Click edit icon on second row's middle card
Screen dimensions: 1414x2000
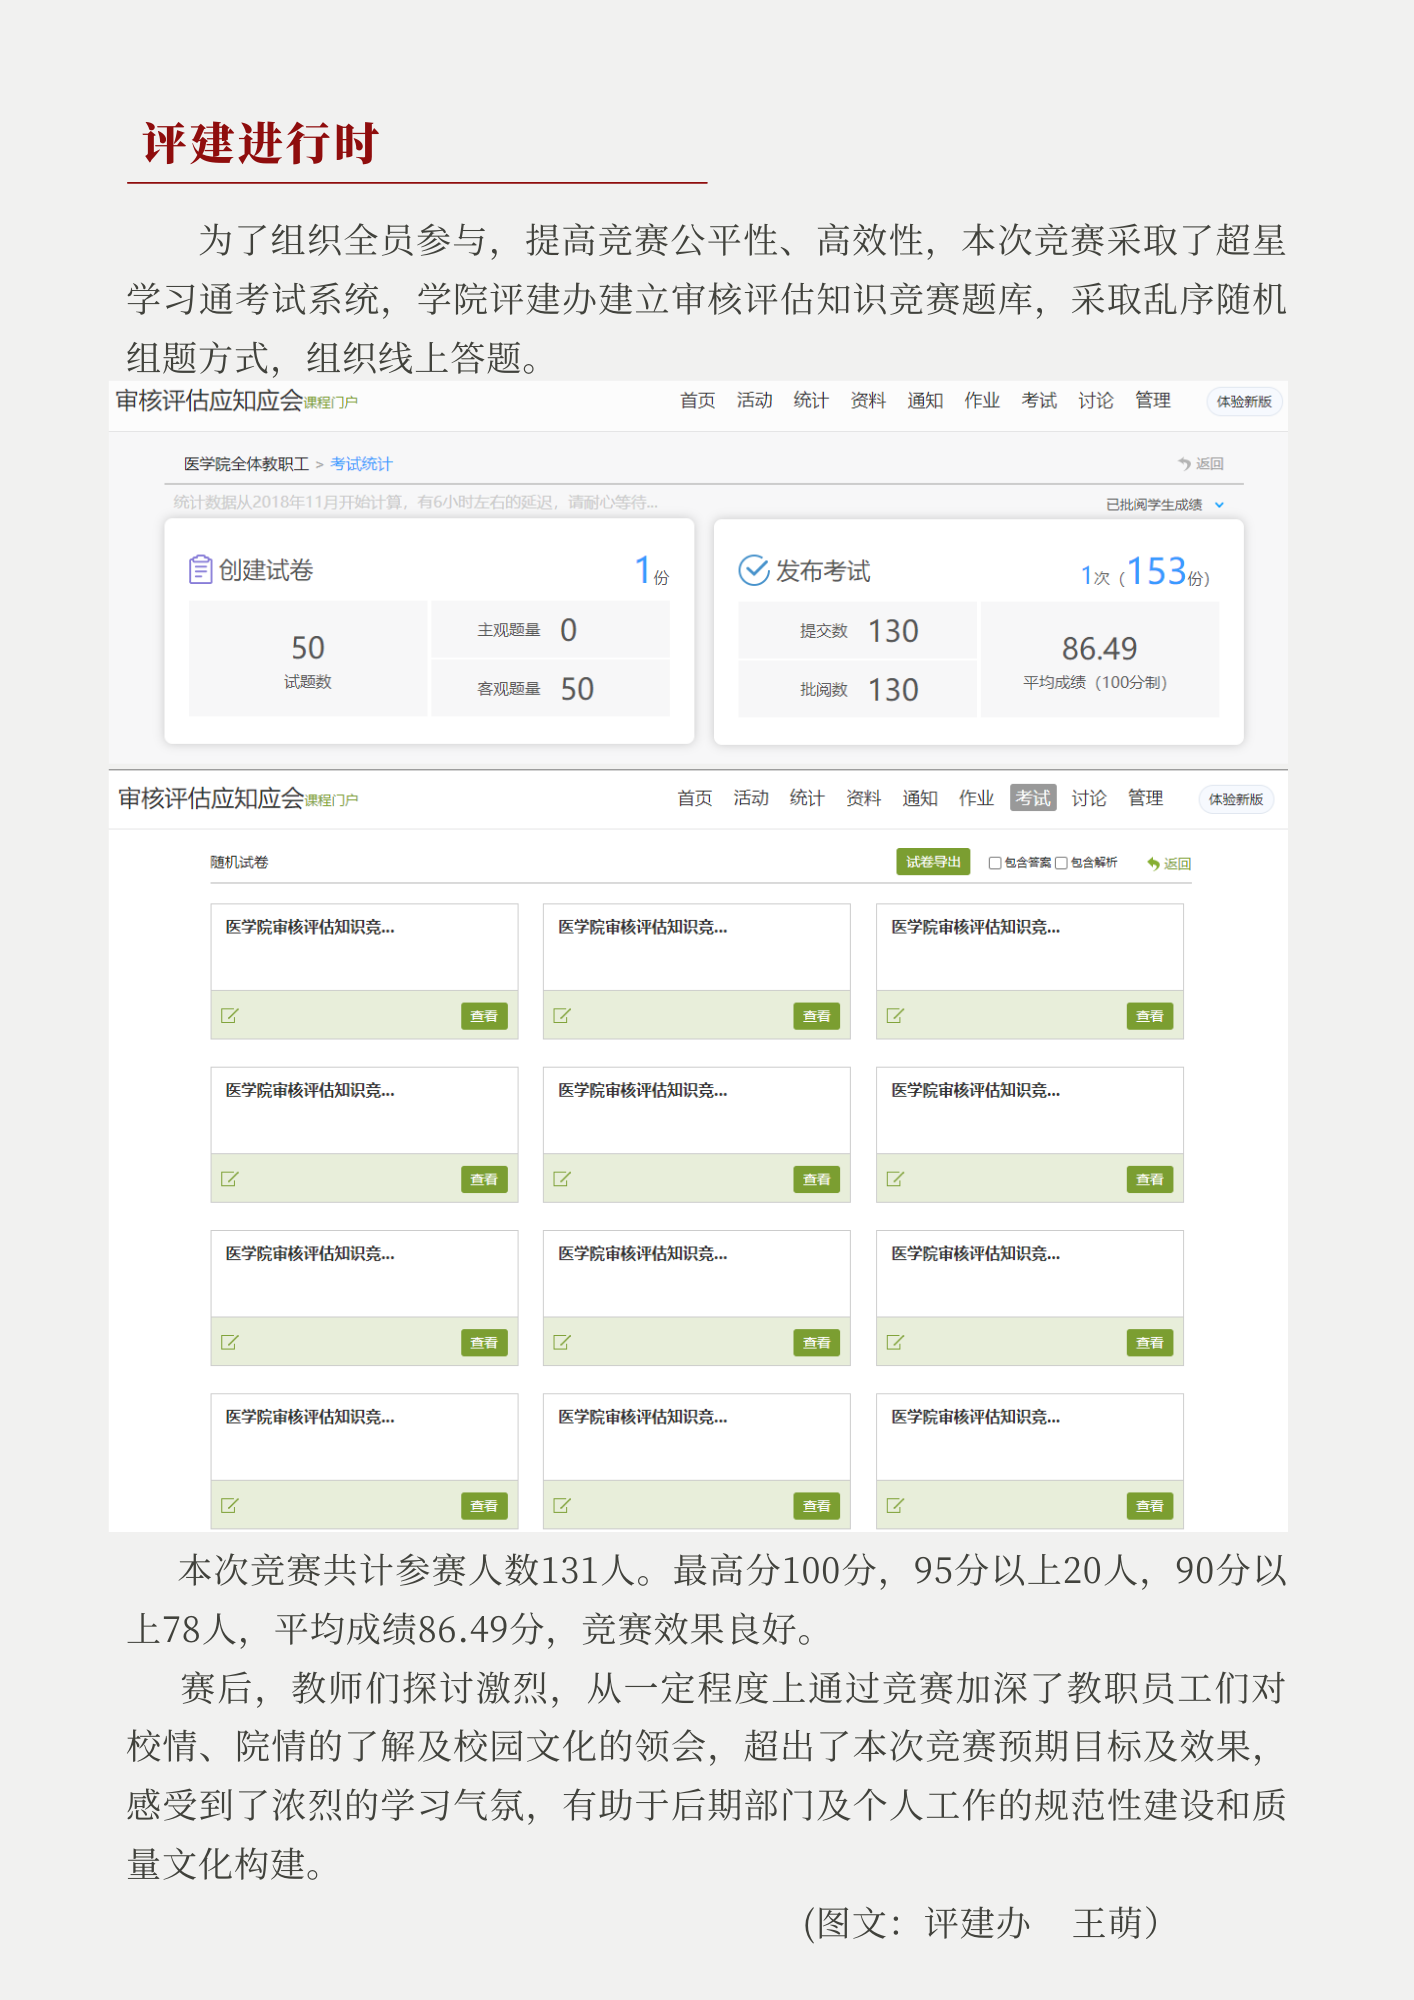click(x=562, y=1179)
